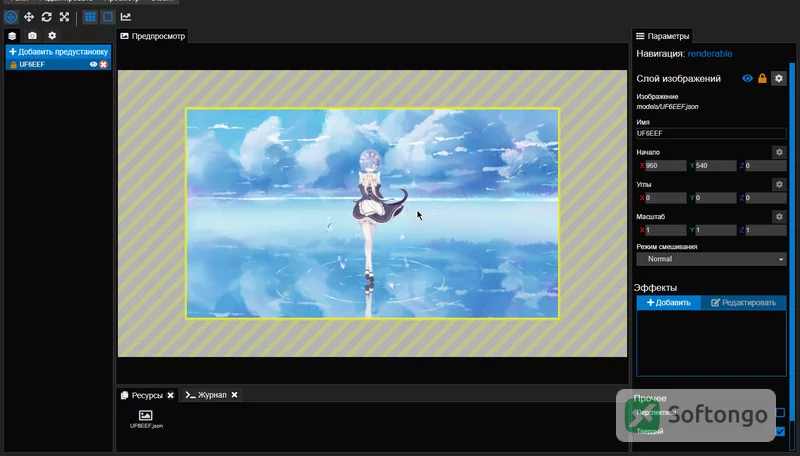Screen dimensions: 800x456
Task: Open the Режим смешивания Normal dropdown
Action: (x=711, y=259)
